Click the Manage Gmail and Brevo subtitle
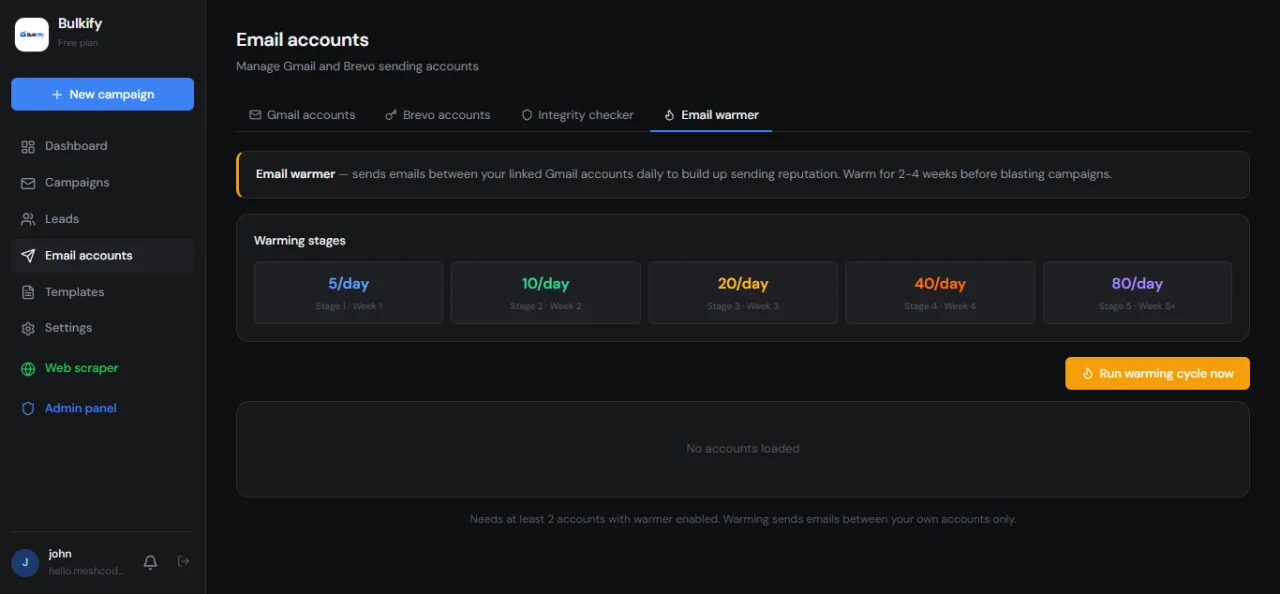Screen dimensions: 1280x594 [357, 67]
